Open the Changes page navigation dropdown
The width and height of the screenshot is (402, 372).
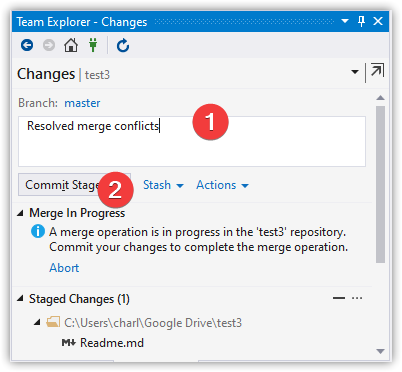pos(355,72)
